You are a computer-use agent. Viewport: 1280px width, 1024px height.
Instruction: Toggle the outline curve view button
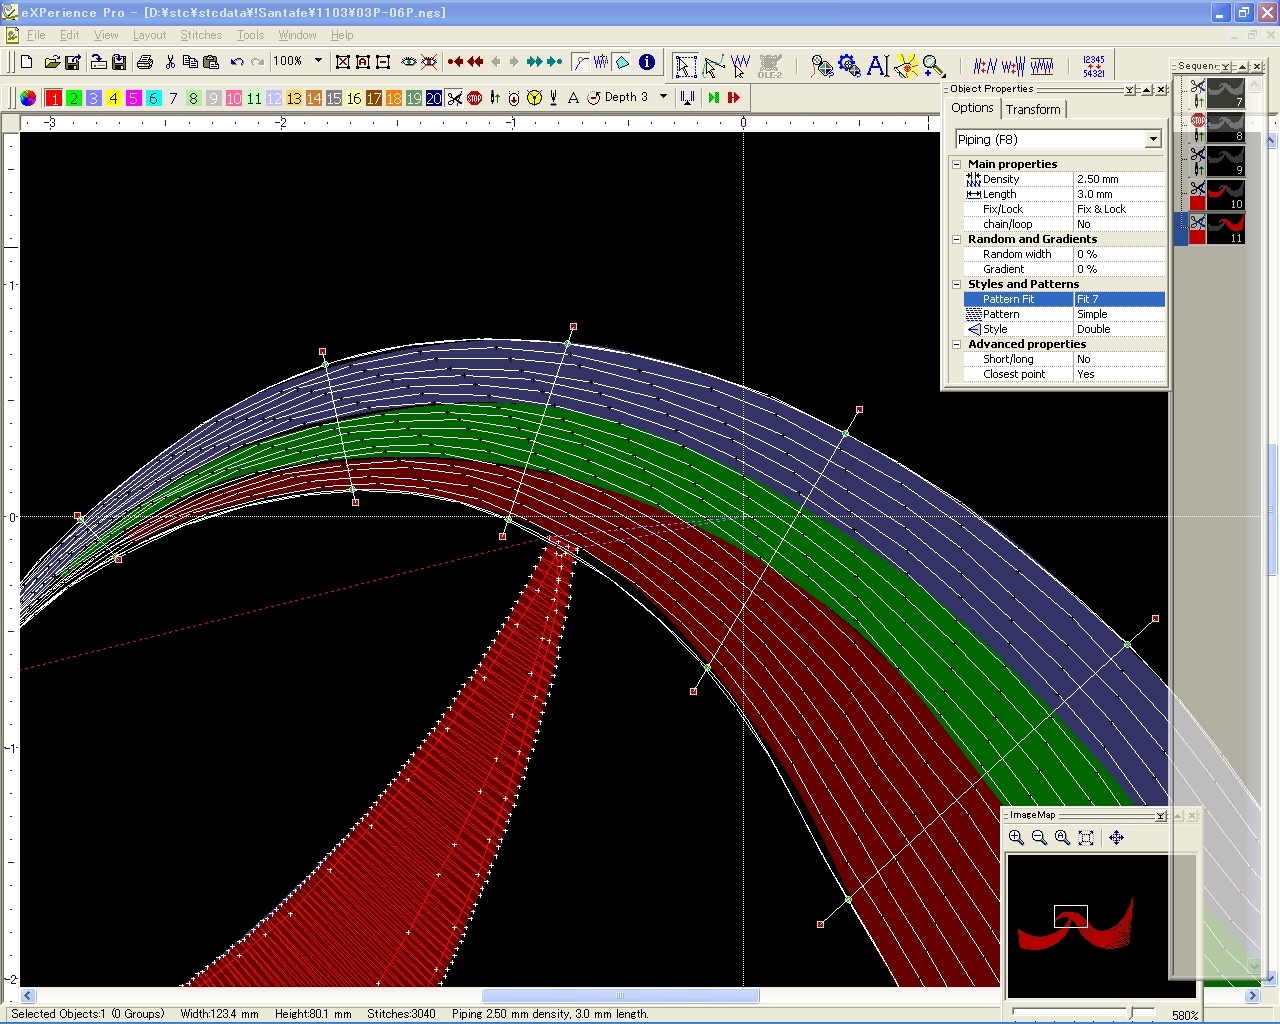point(581,62)
